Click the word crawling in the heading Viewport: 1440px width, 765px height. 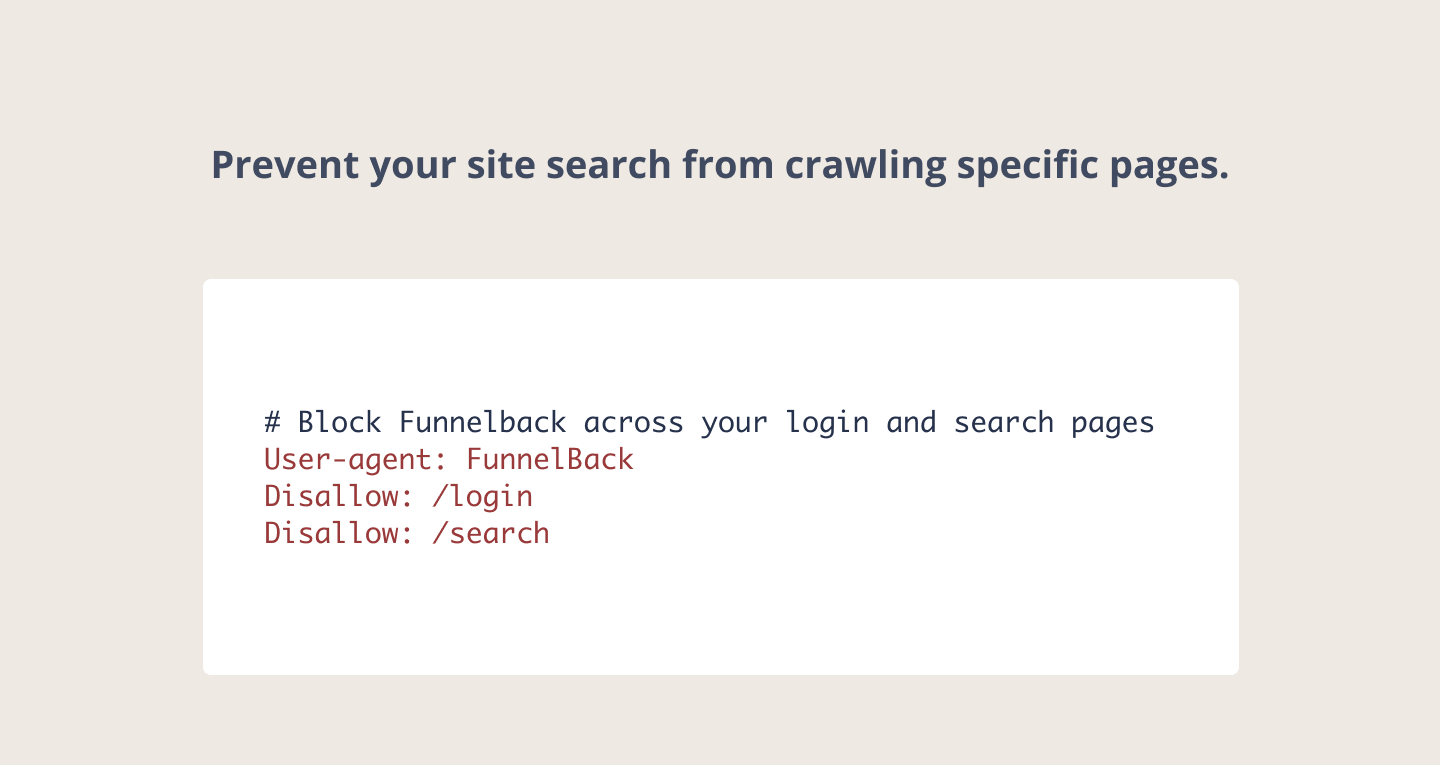coord(865,167)
